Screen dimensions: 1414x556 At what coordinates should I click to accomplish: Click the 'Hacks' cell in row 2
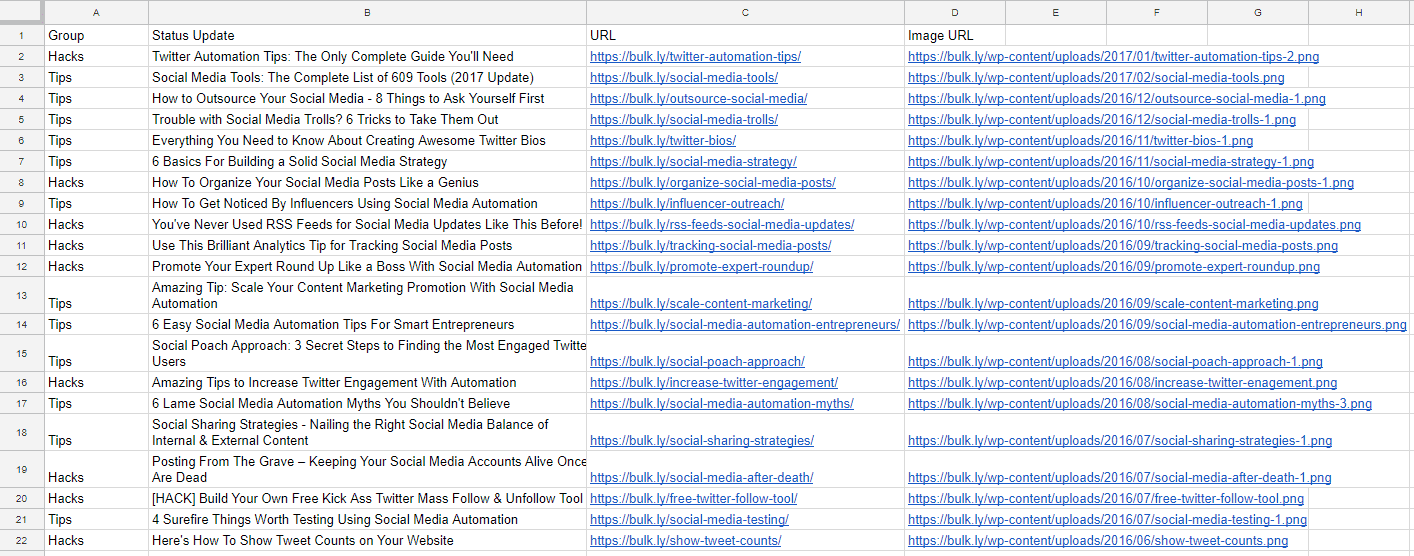pos(96,57)
